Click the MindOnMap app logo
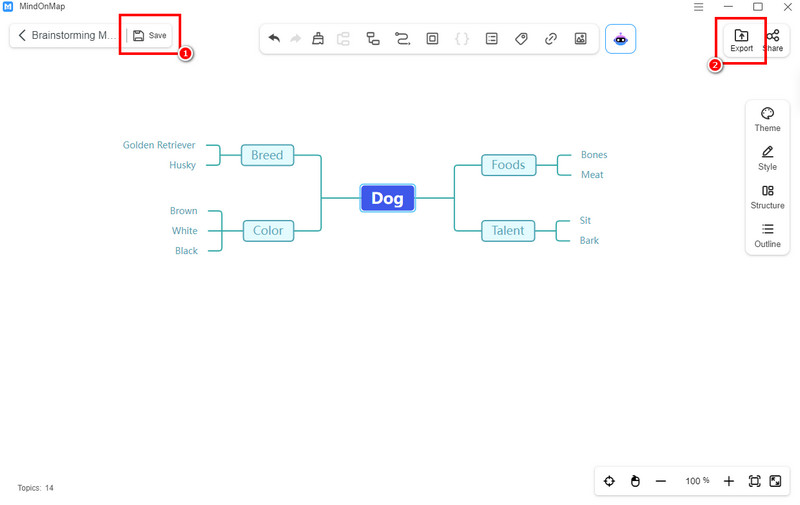 click(8, 7)
